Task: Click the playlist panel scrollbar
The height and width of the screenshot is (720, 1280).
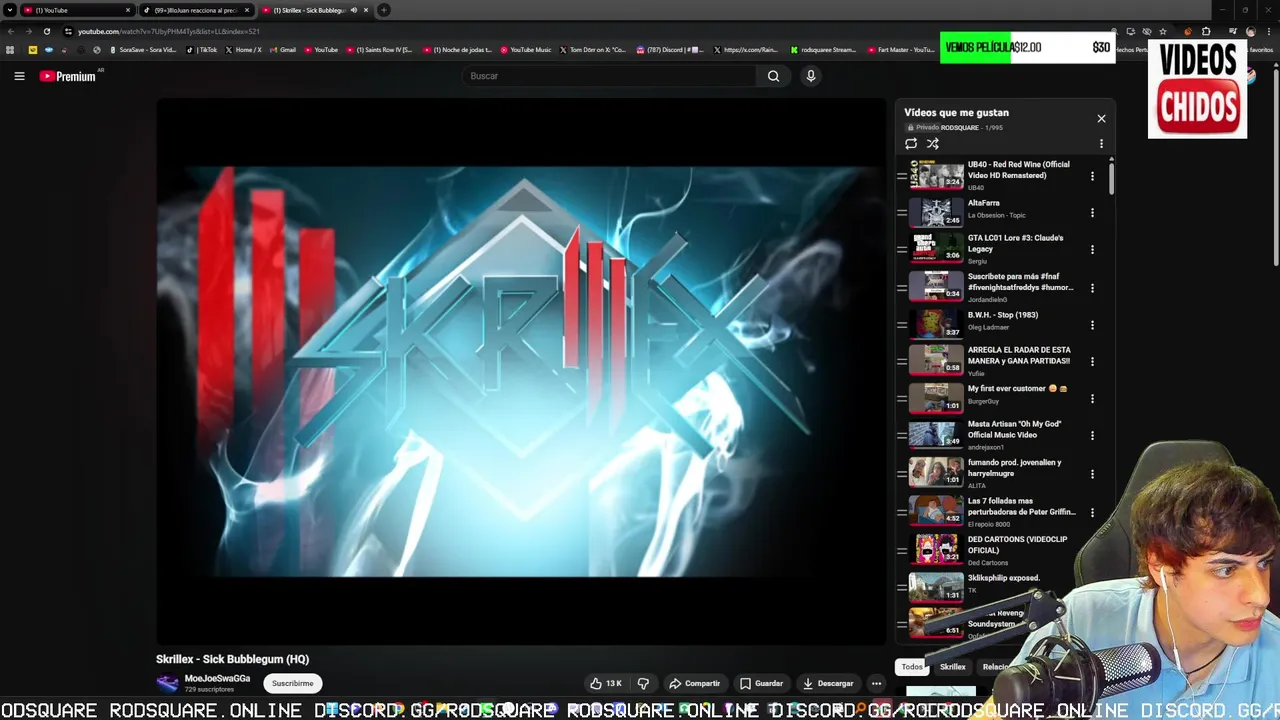Action: coord(1111,178)
